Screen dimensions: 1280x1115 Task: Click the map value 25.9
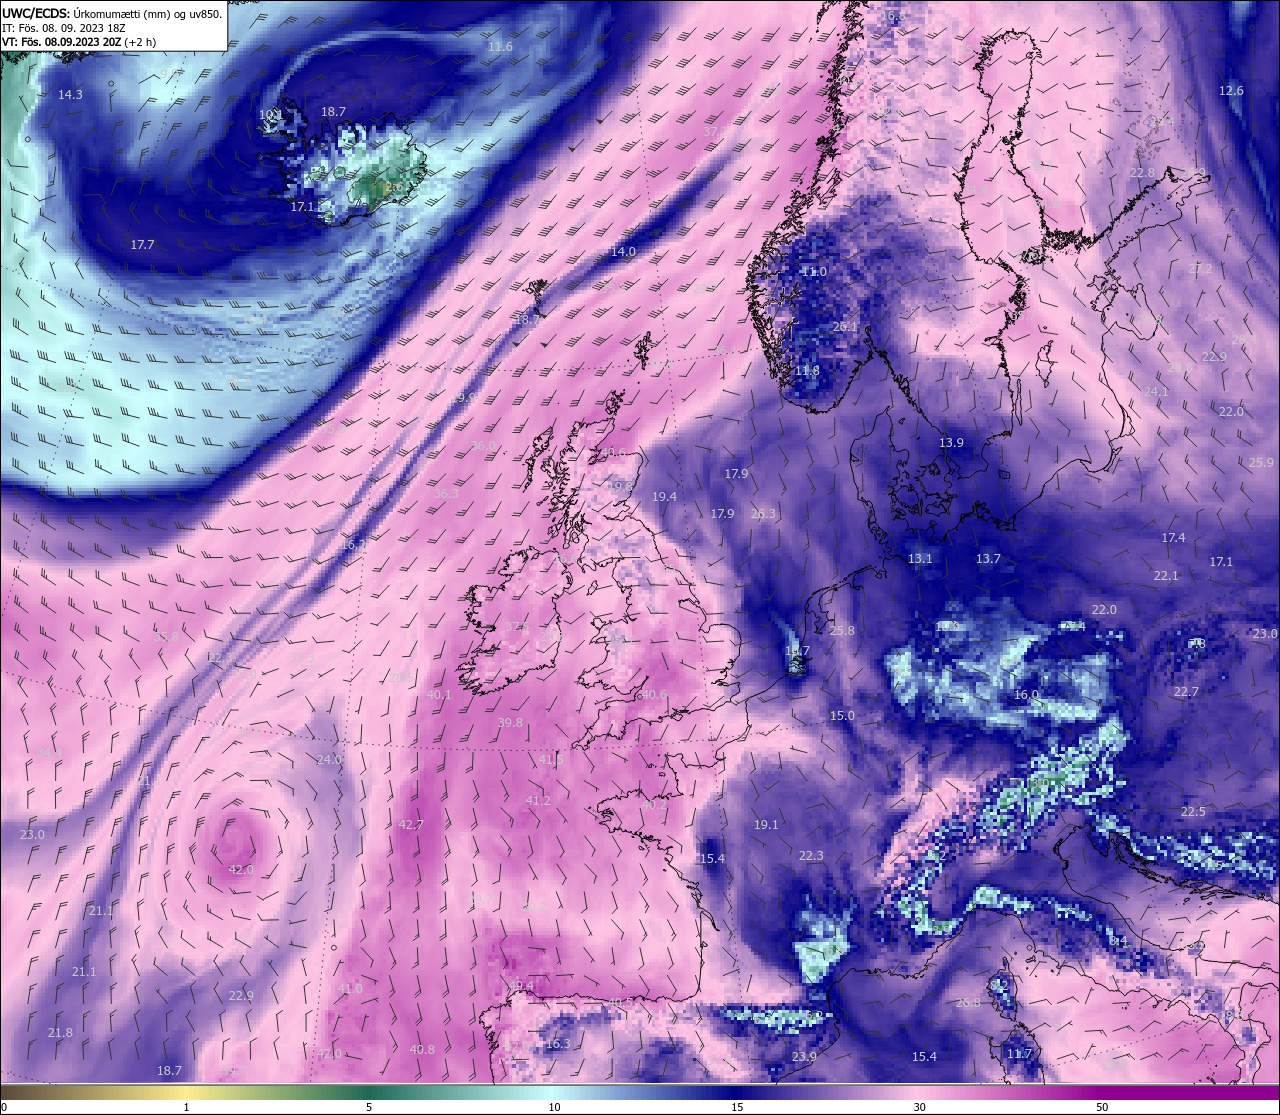click(x=1262, y=463)
